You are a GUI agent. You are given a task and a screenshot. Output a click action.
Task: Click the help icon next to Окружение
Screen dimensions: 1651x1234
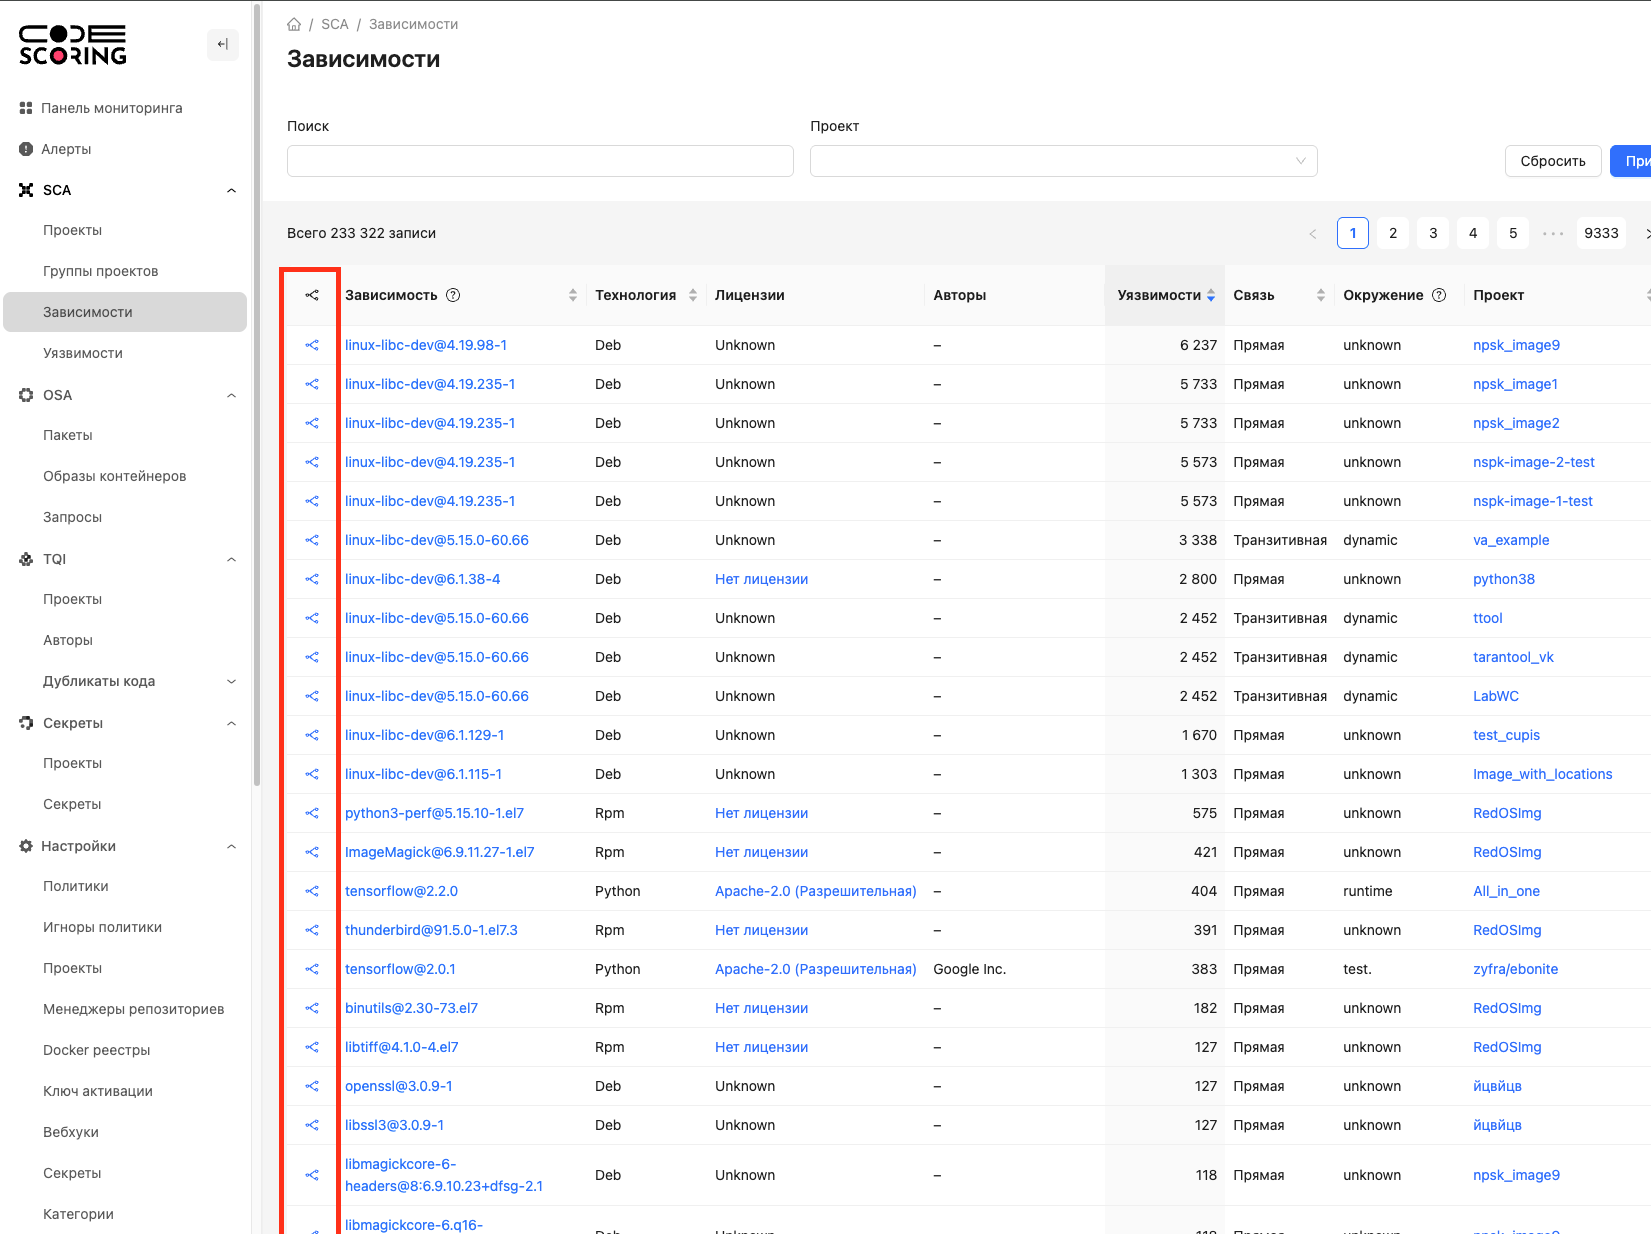coord(1439,295)
